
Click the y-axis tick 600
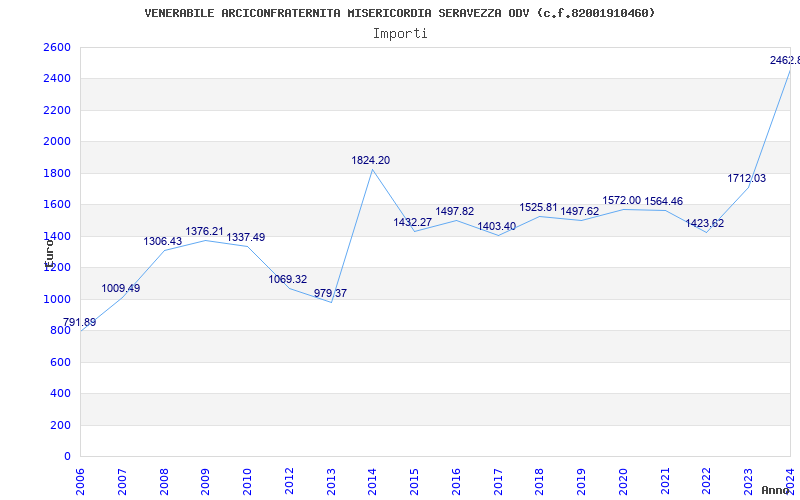60,362
